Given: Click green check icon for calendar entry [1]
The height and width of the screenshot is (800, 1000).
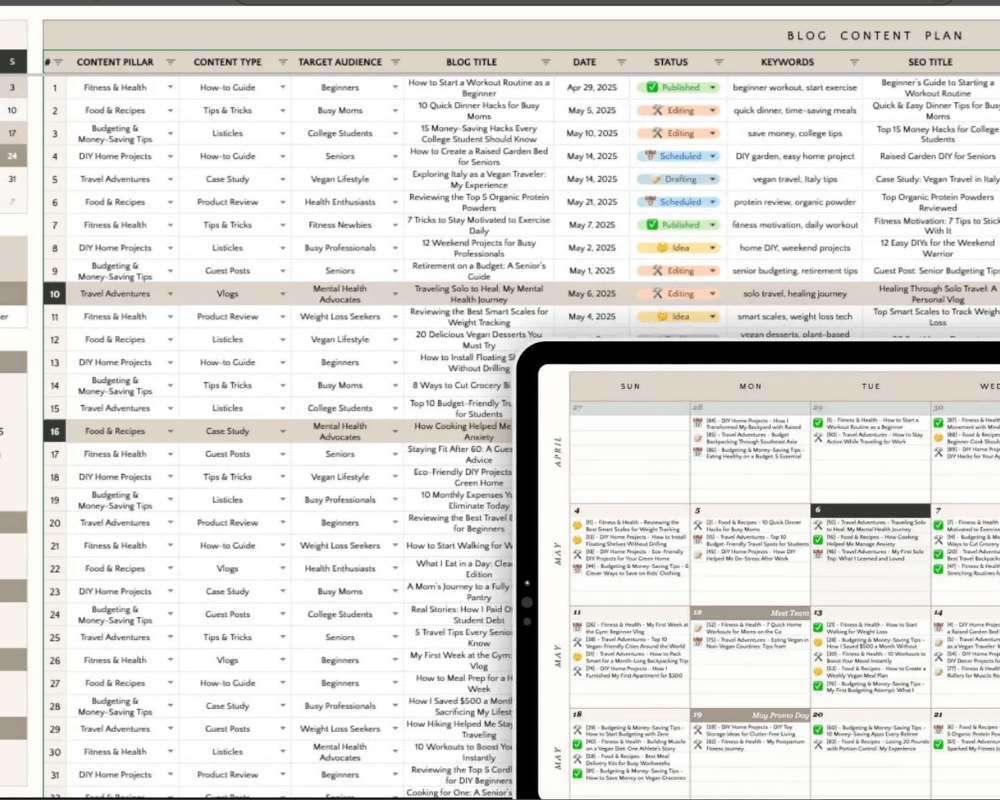Looking at the screenshot, I should tap(818, 422).
